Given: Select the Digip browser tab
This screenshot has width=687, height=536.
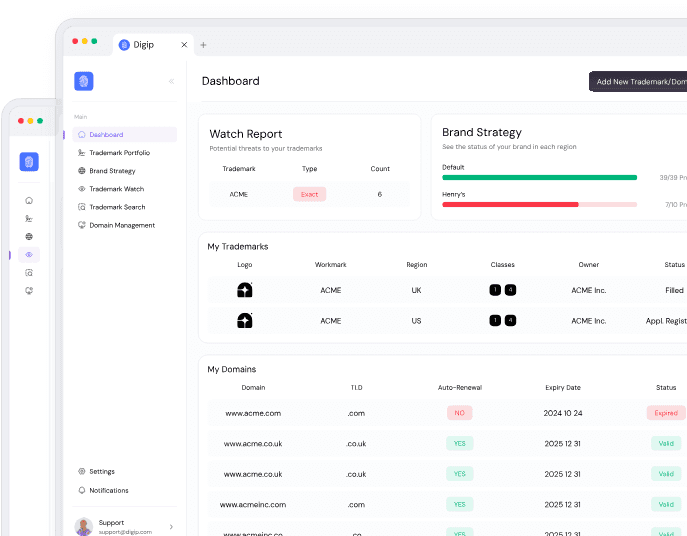Looking at the screenshot, I should pyautogui.click(x=153, y=45).
